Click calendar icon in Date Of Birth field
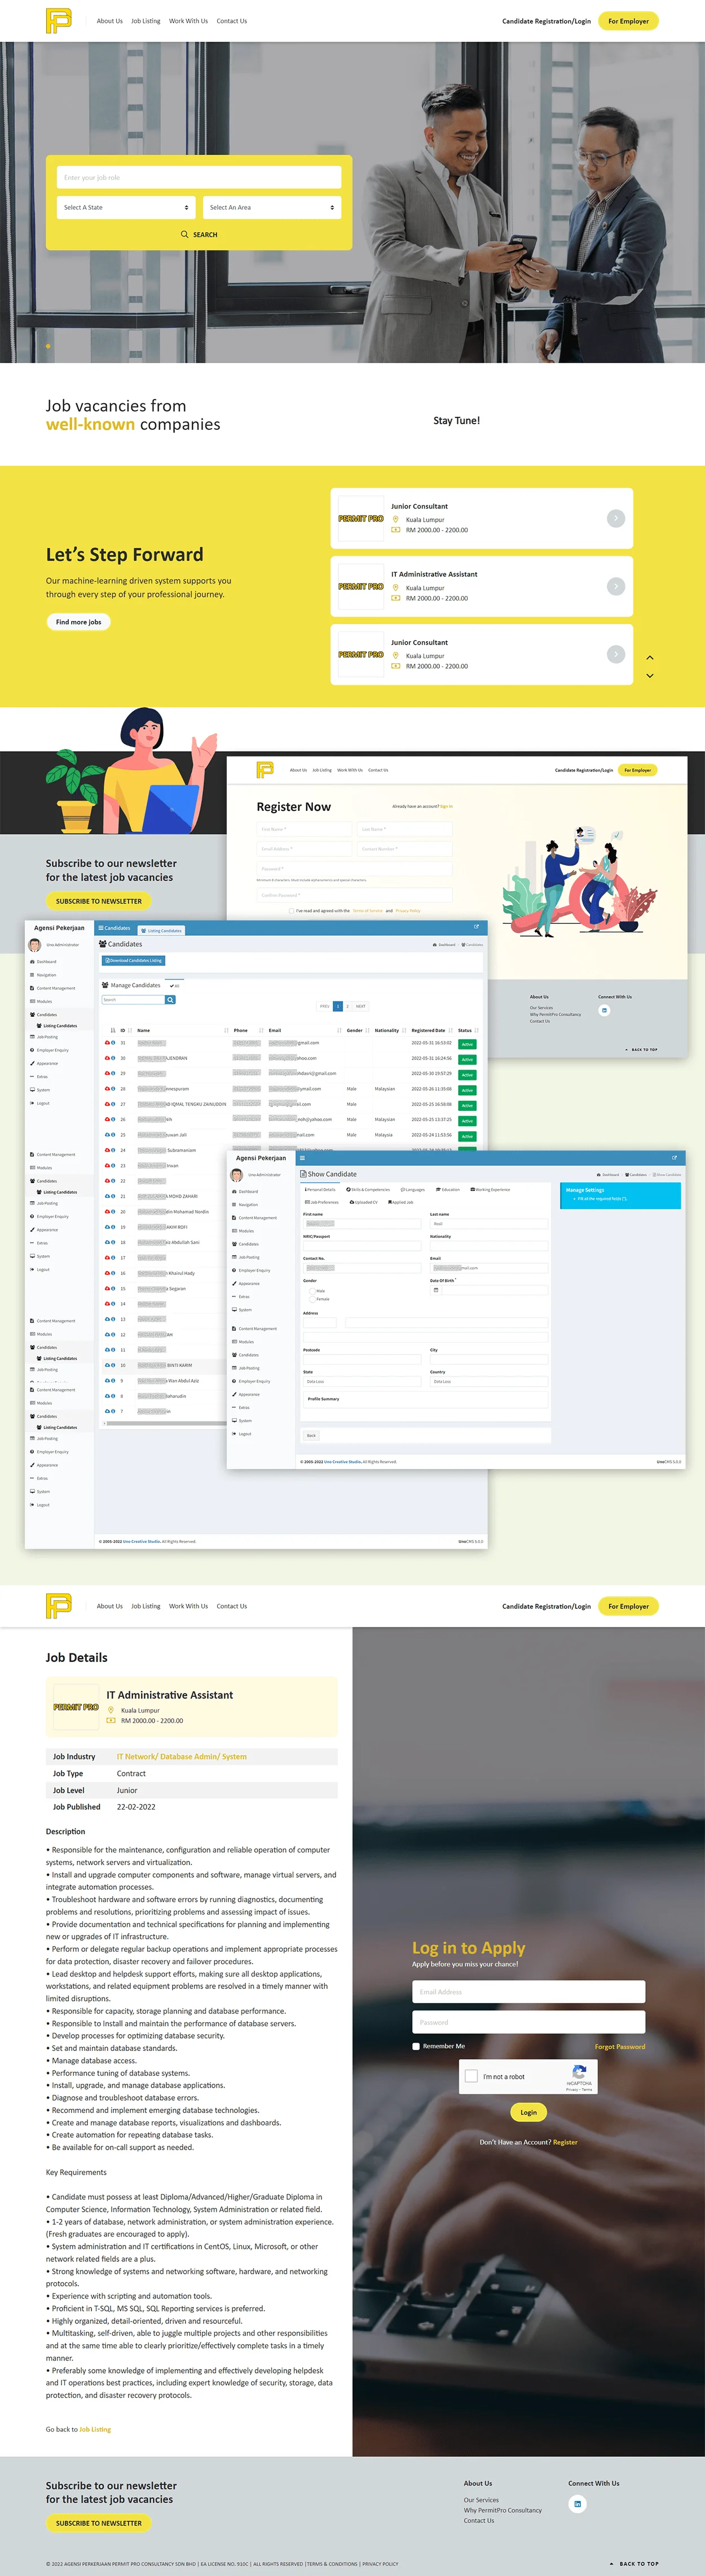Viewport: 705px width, 2576px height. [x=436, y=1290]
